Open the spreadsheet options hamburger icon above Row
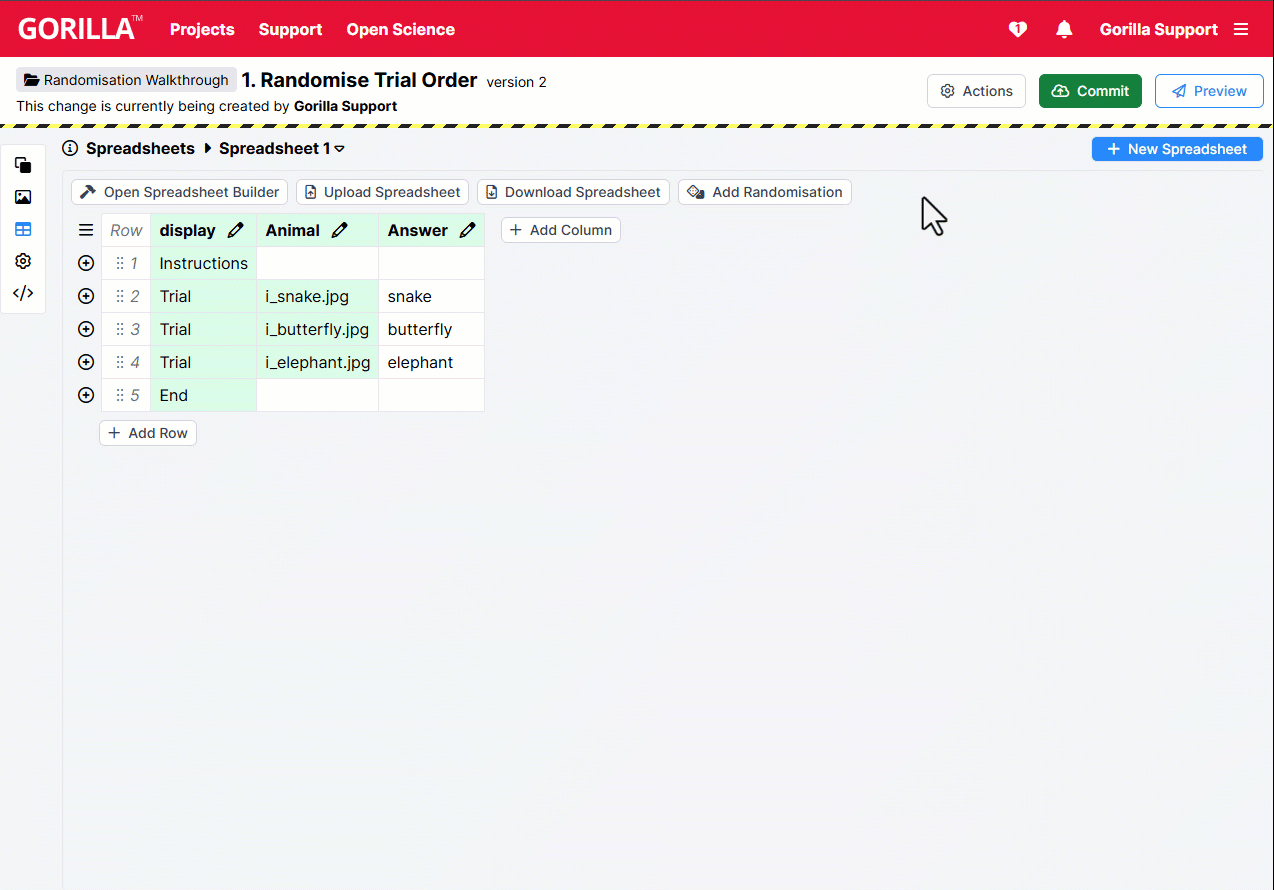The image size is (1274, 890). click(x=86, y=229)
